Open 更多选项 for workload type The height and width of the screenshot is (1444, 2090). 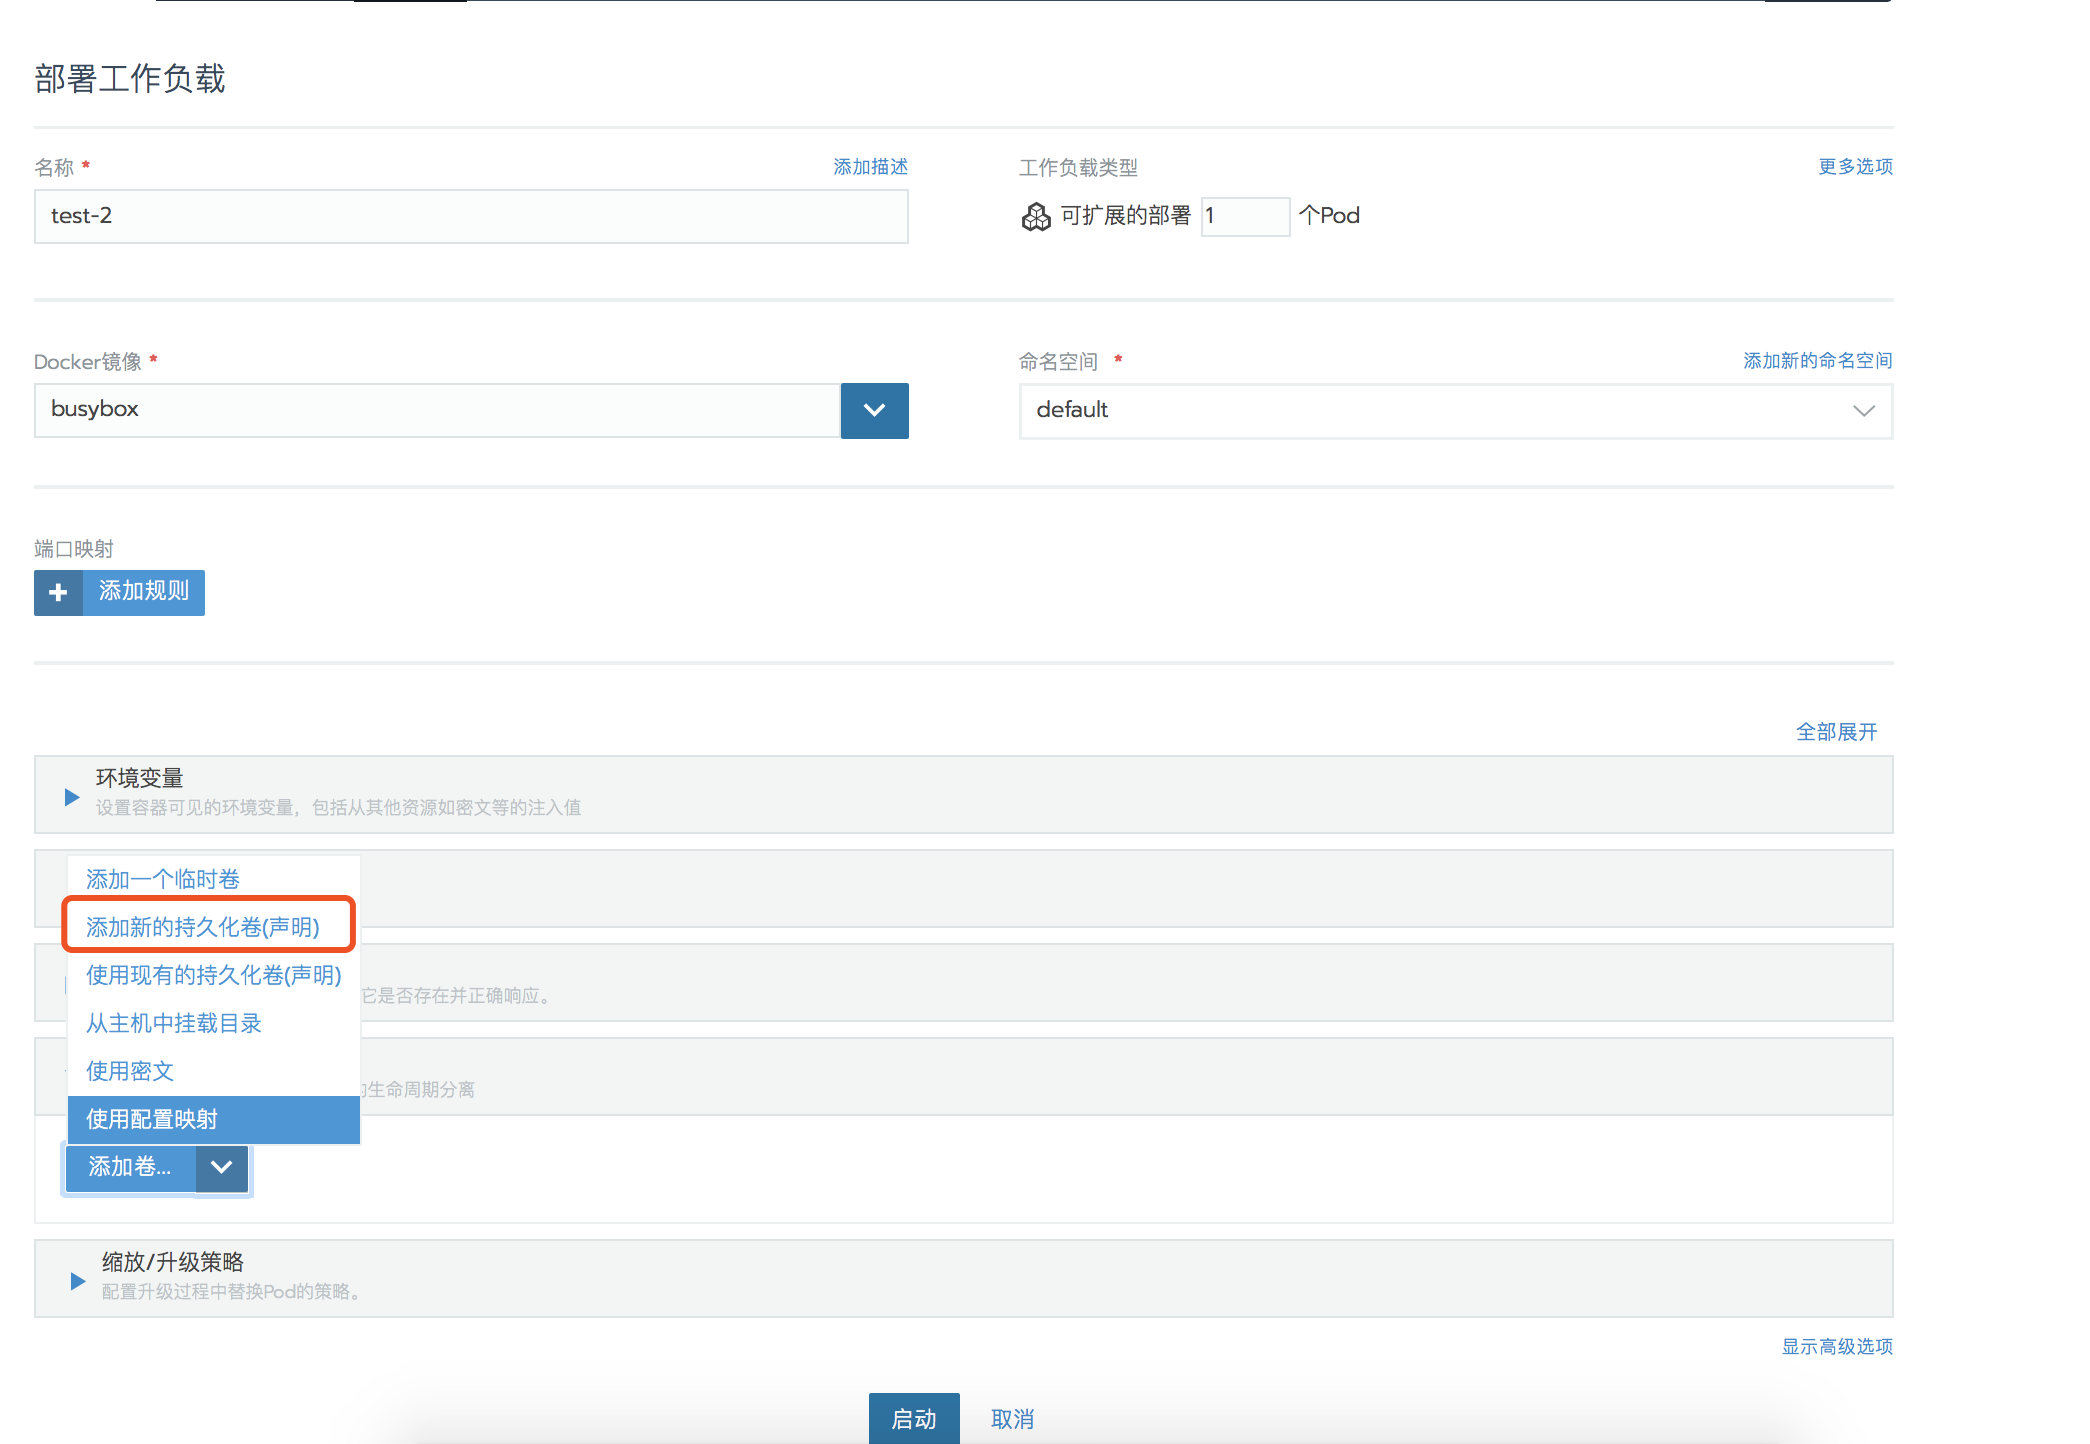[x=1855, y=167]
